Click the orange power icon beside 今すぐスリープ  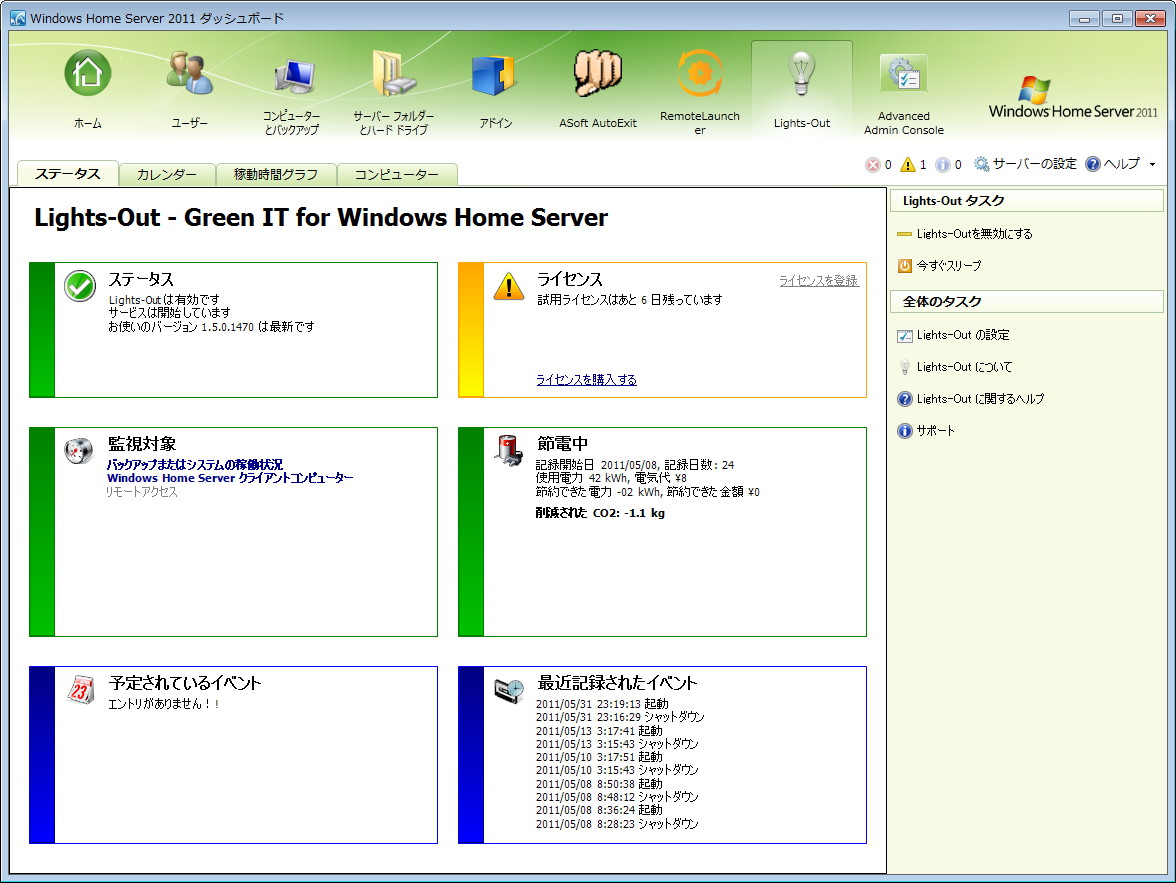pyautogui.click(x=904, y=266)
